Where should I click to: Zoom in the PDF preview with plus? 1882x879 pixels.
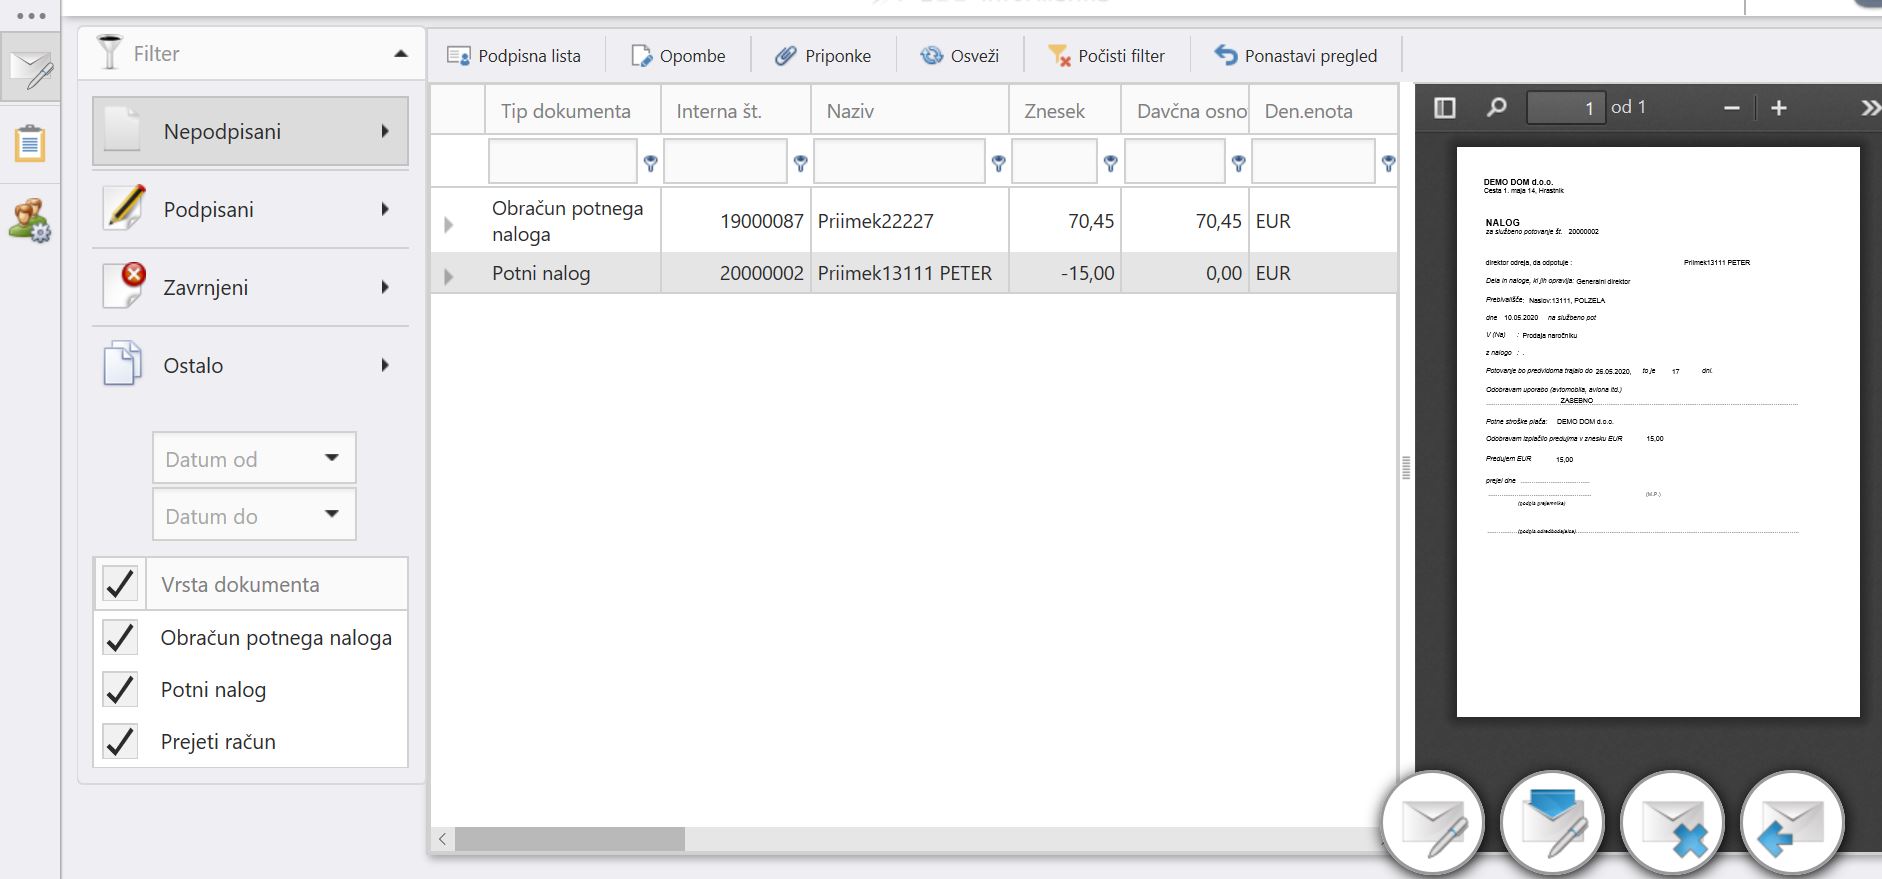(1778, 107)
